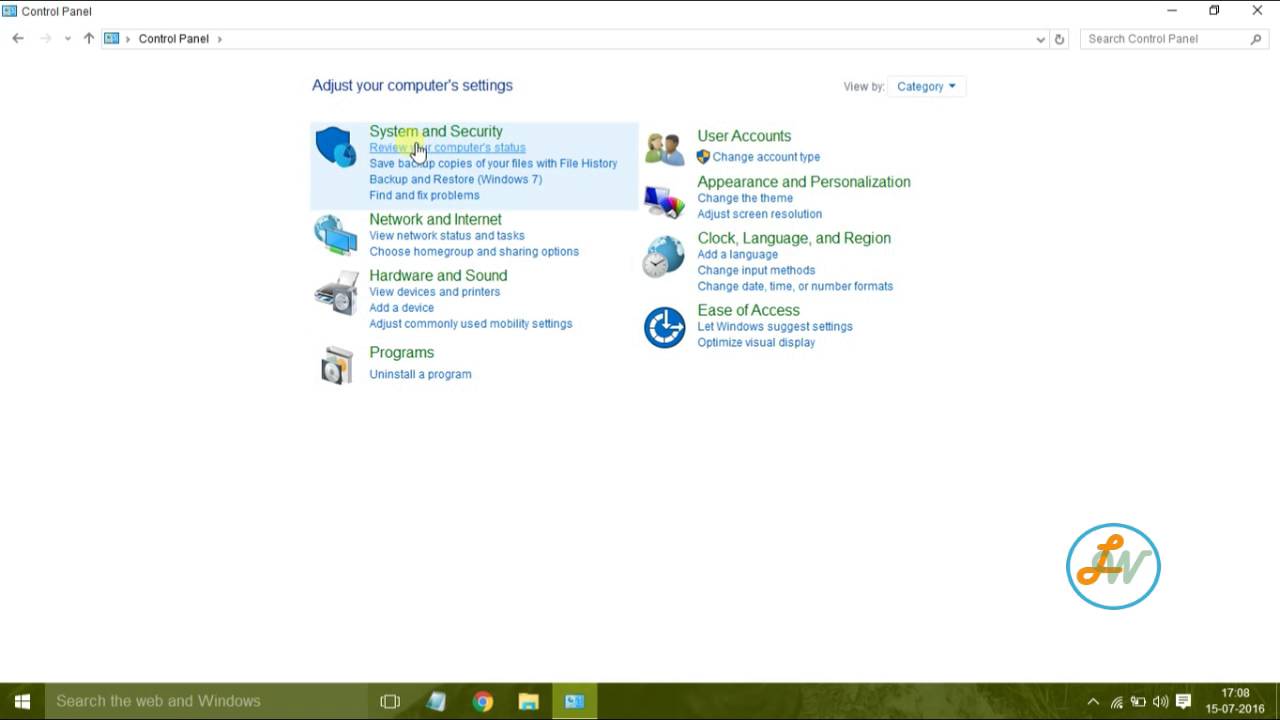
Task: Click Adjust screen resolution
Action: click(759, 214)
